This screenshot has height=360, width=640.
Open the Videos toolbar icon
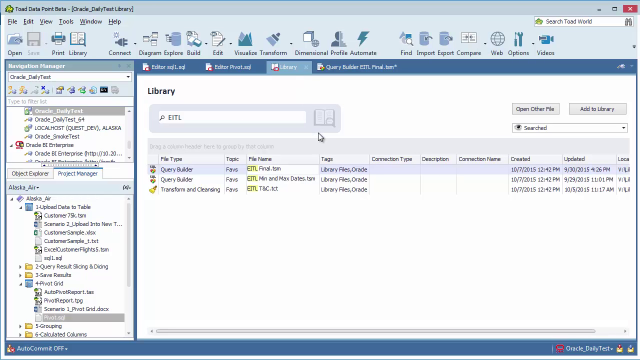[545, 44]
